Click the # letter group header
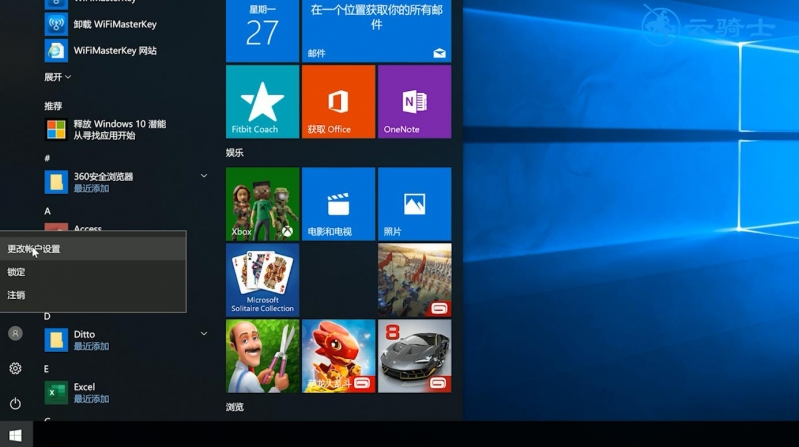The image size is (799, 447). coord(47,158)
